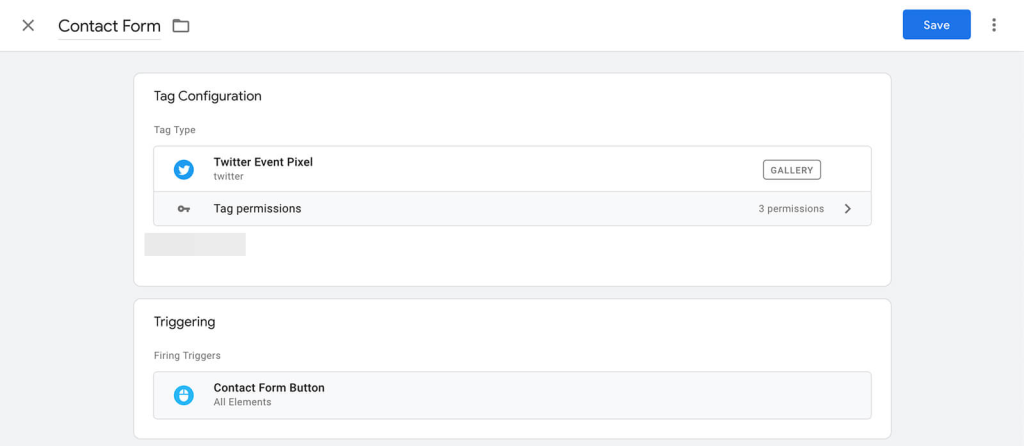Select the Twitter Event Pixel tag type title

[263, 162]
